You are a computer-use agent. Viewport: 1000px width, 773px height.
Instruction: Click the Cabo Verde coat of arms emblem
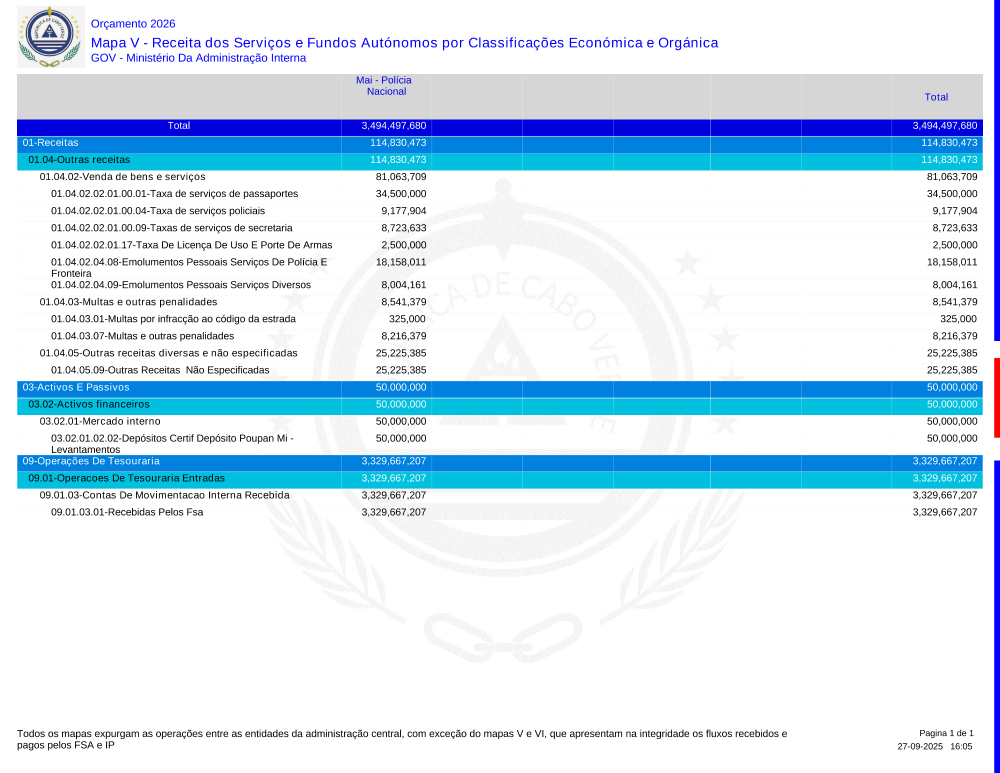[50, 36]
